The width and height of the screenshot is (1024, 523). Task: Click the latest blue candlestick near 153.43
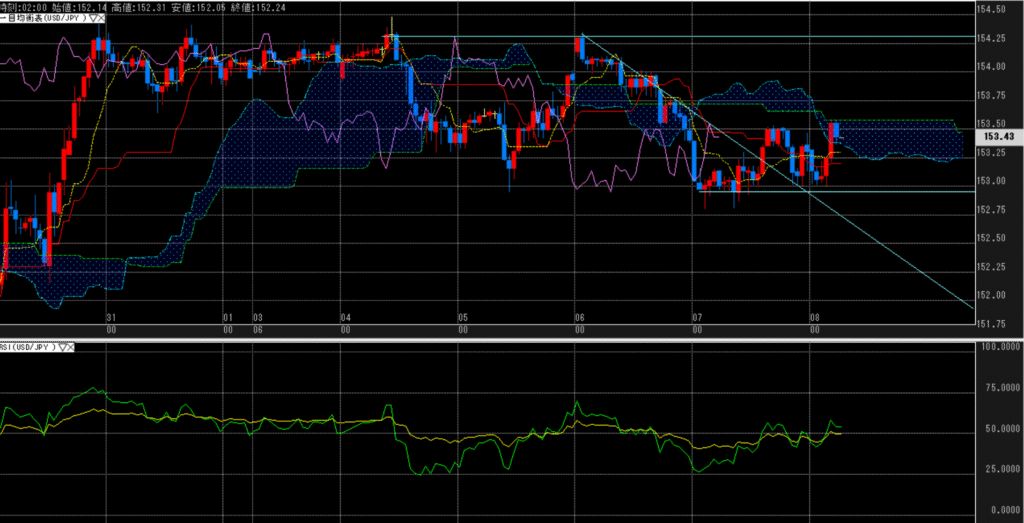(837, 130)
